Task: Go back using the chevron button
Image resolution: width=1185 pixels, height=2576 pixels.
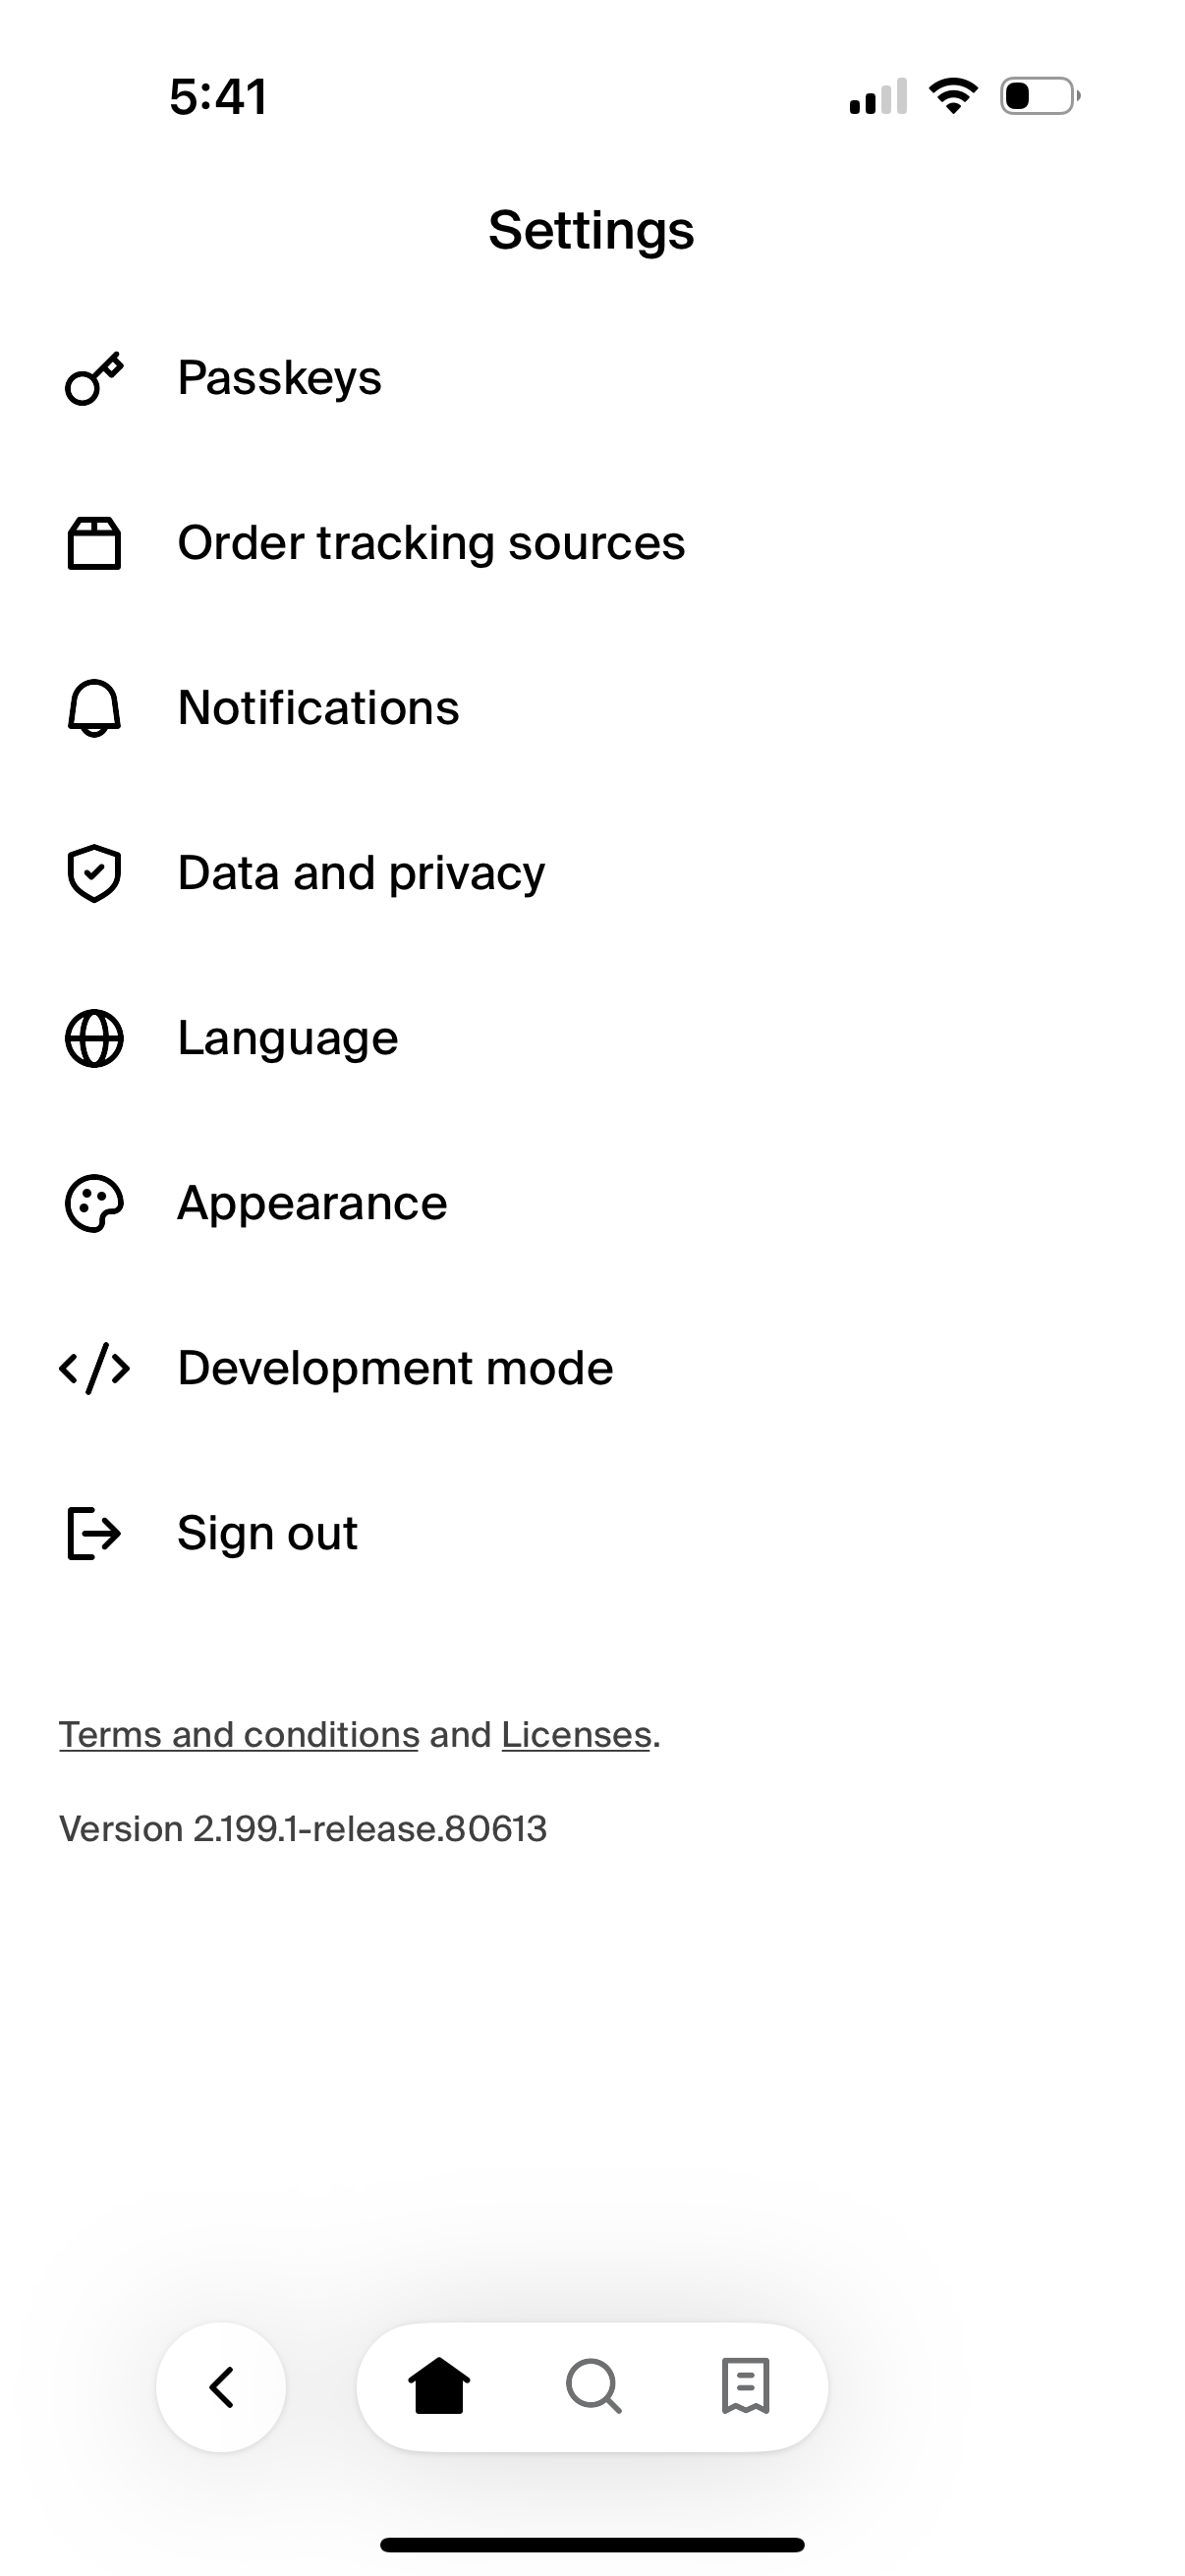Action: (221, 2387)
